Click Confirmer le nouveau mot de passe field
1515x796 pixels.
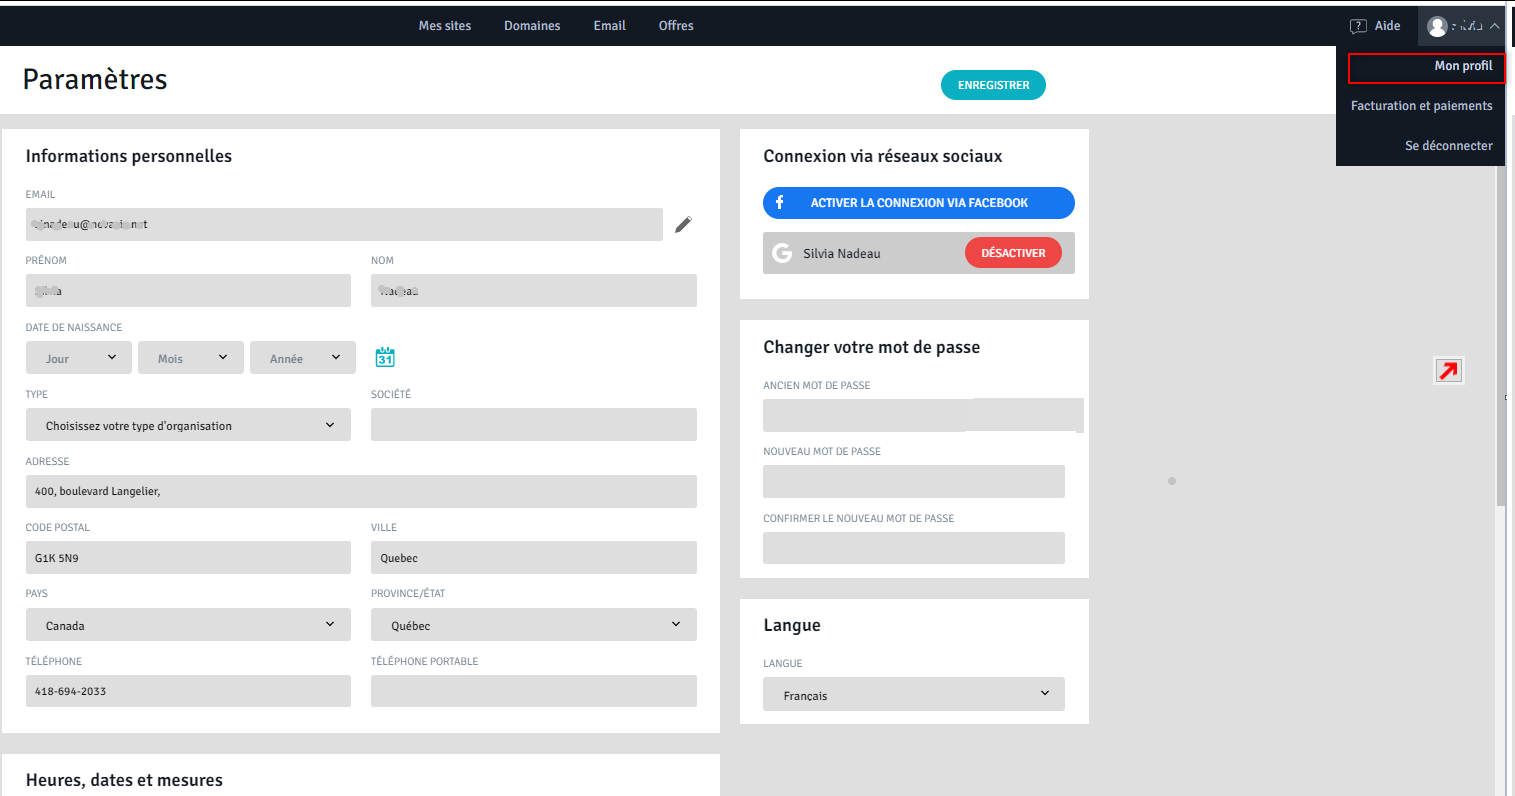point(914,548)
